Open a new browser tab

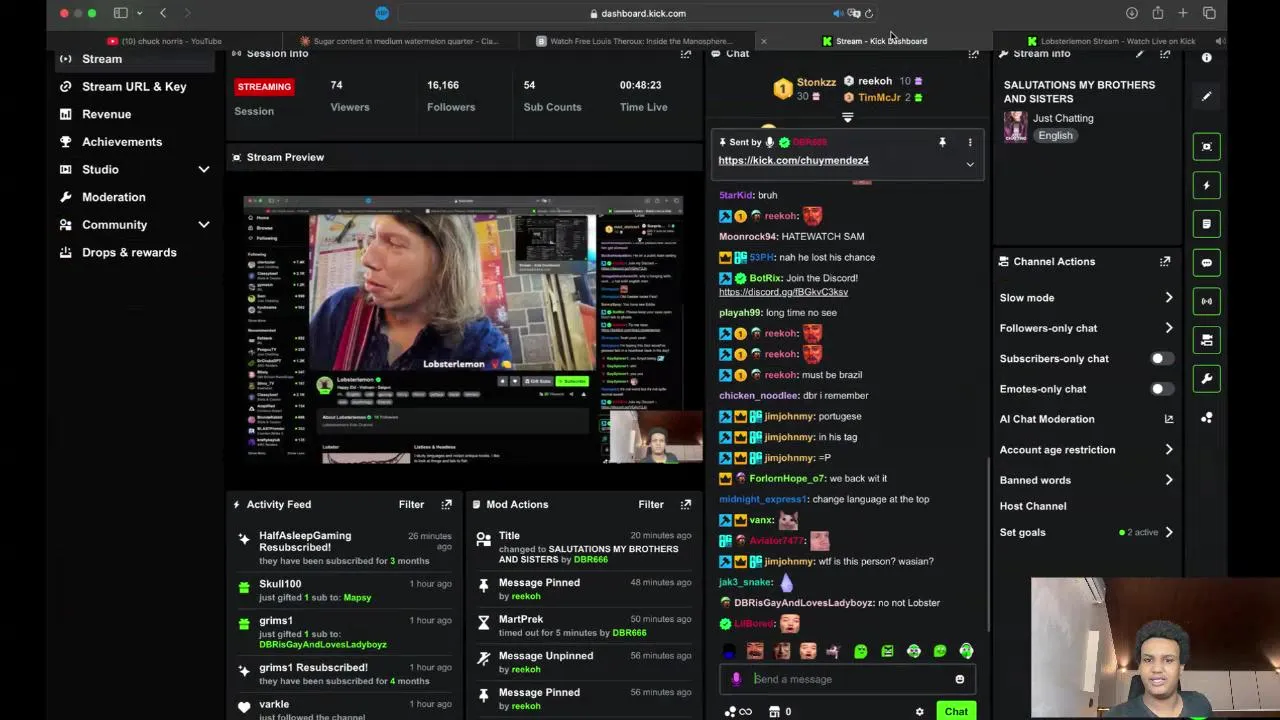click(x=1183, y=13)
